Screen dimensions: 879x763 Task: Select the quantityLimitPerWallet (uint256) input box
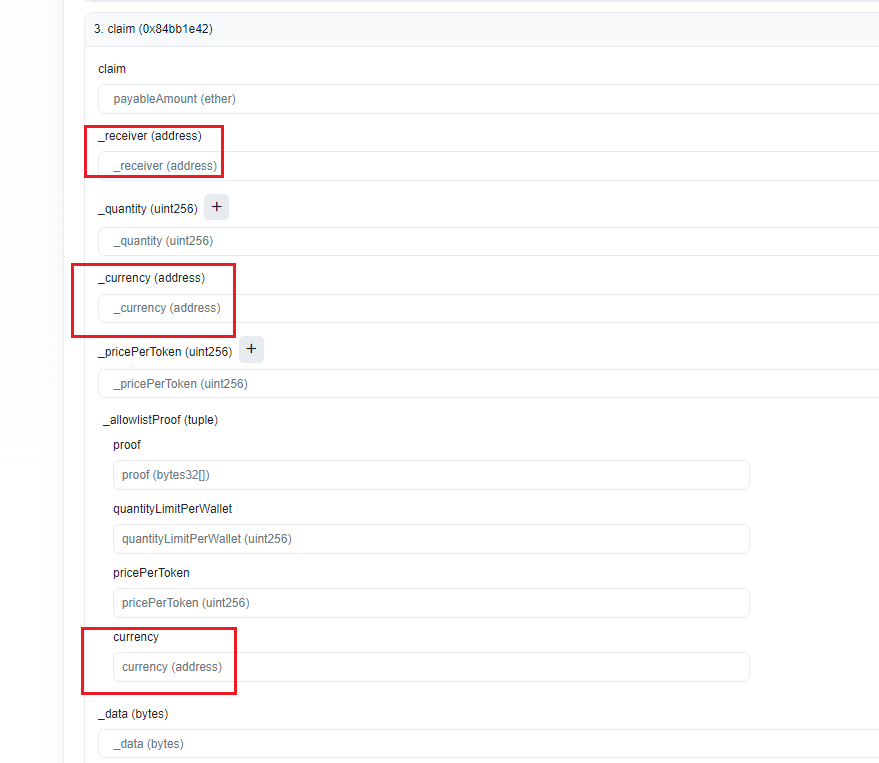430,539
